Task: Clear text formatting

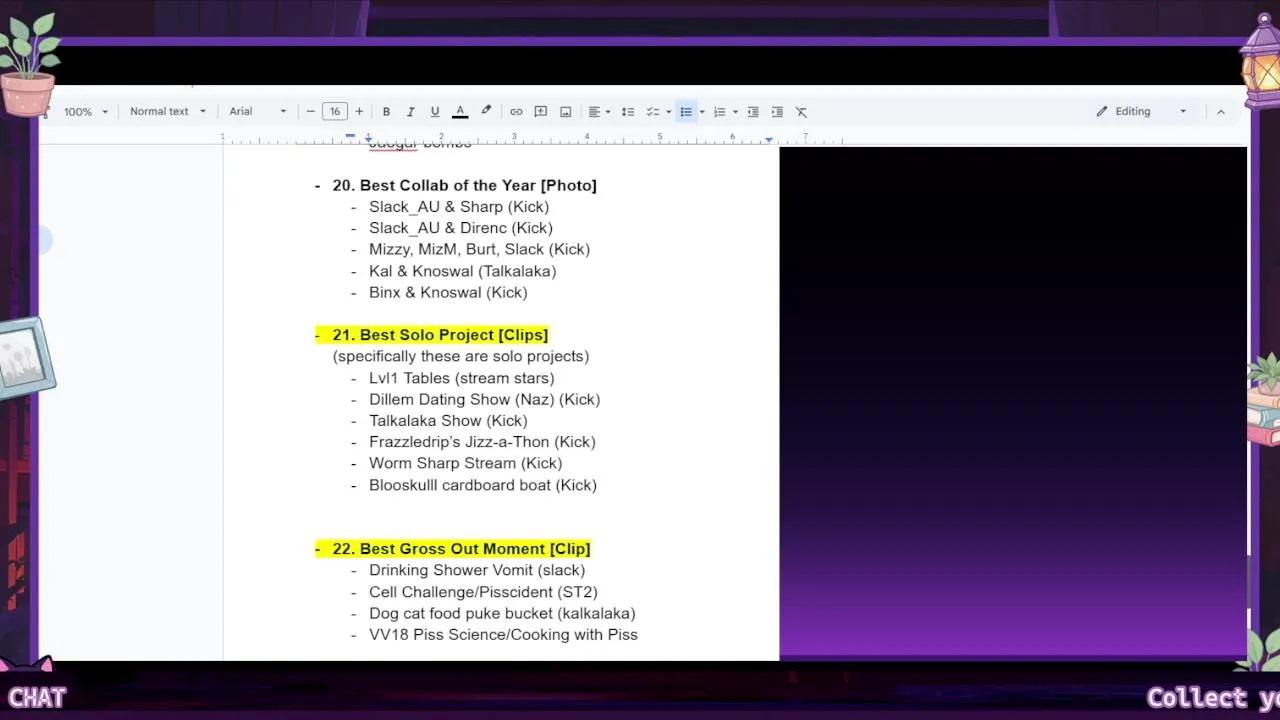Action: tap(801, 112)
